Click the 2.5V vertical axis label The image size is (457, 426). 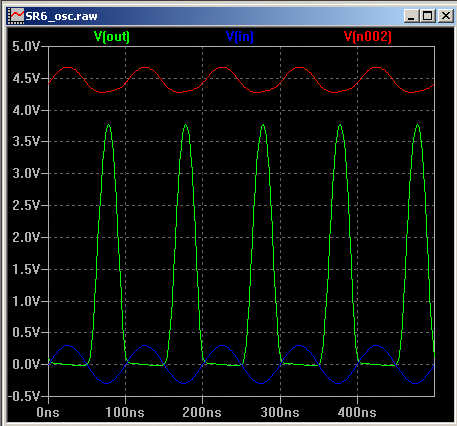coord(26,205)
